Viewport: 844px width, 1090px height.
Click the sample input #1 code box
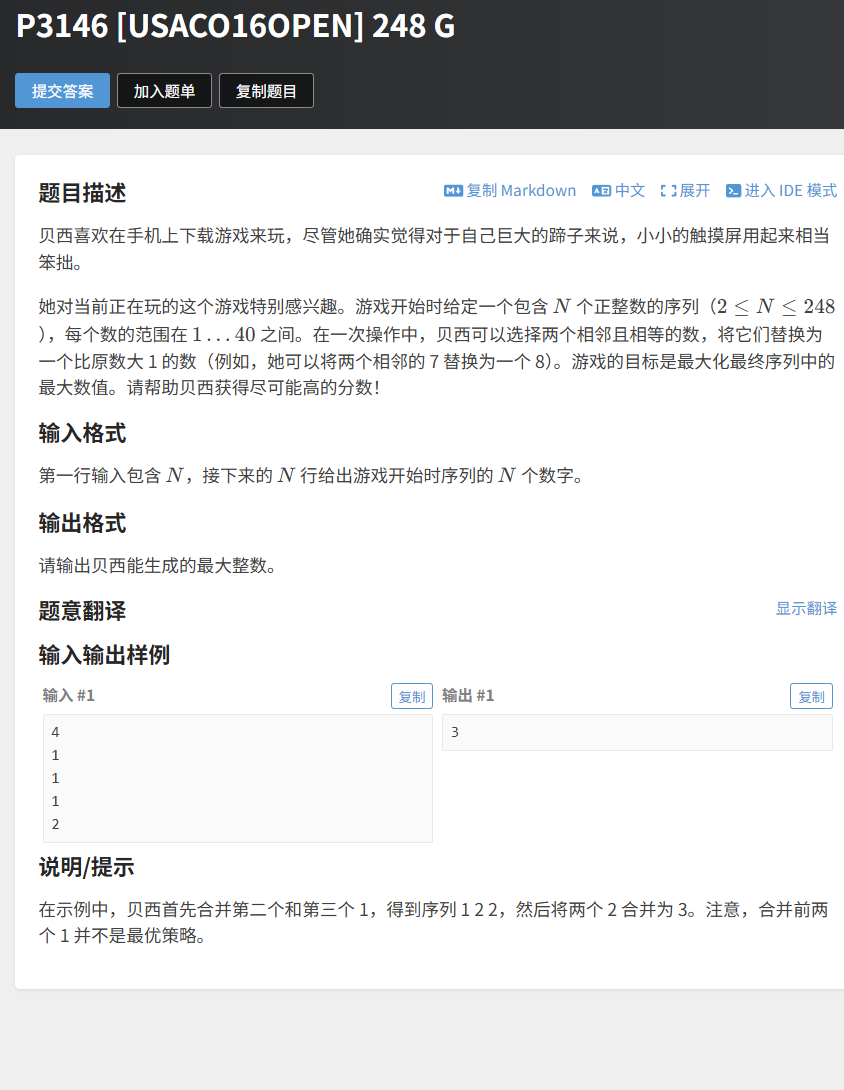[238, 778]
